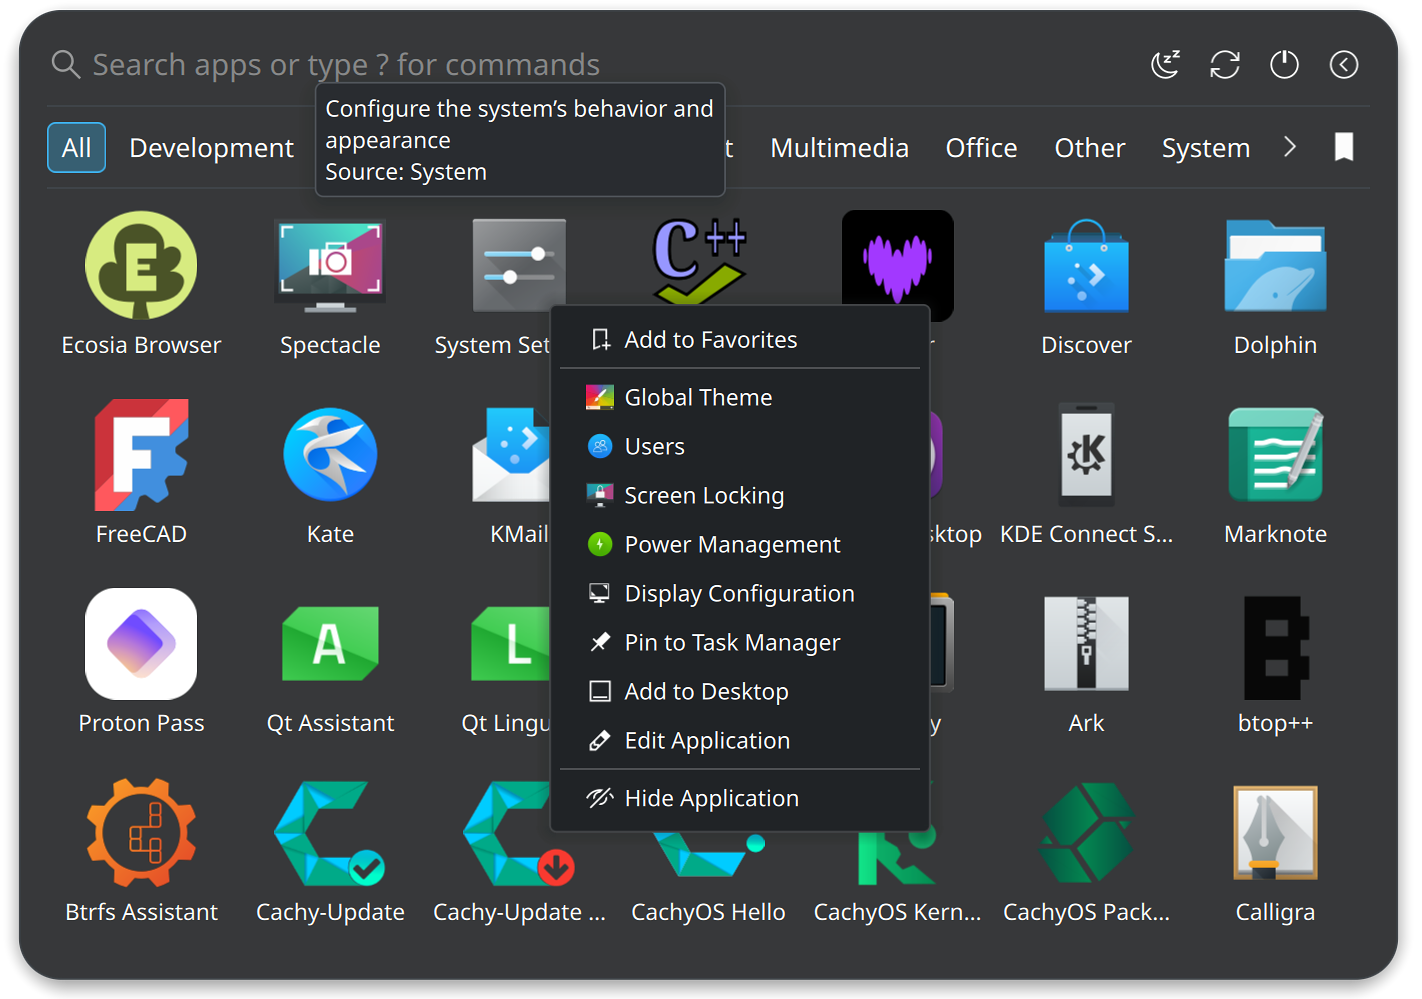The height and width of the screenshot is (999, 1422).
Task: Open Users from the context menu
Action: click(740, 446)
